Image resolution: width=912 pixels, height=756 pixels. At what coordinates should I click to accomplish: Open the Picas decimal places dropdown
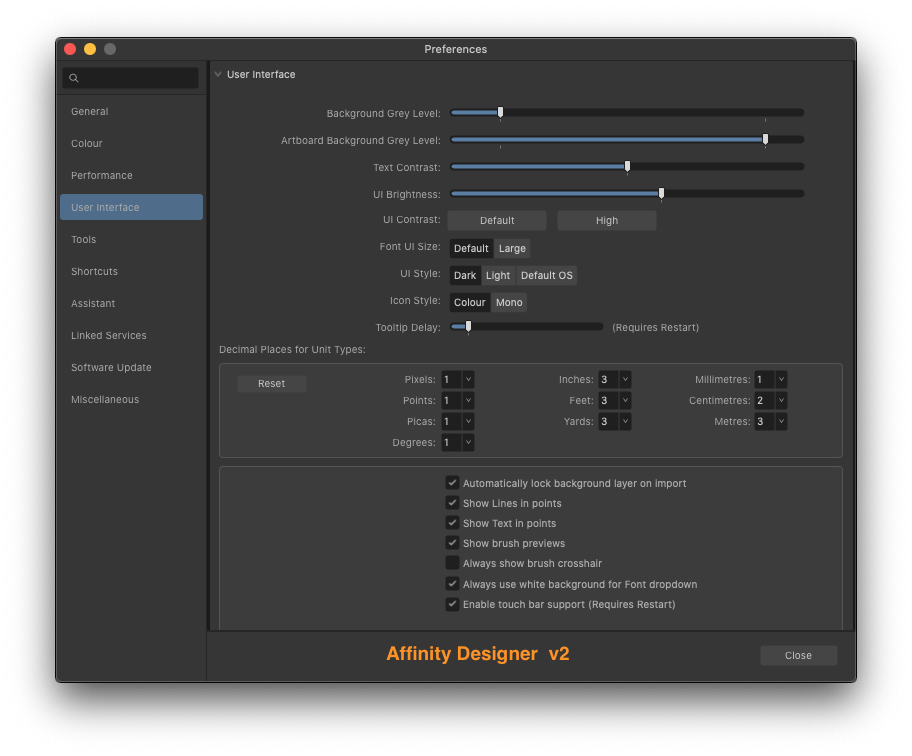pos(468,421)
